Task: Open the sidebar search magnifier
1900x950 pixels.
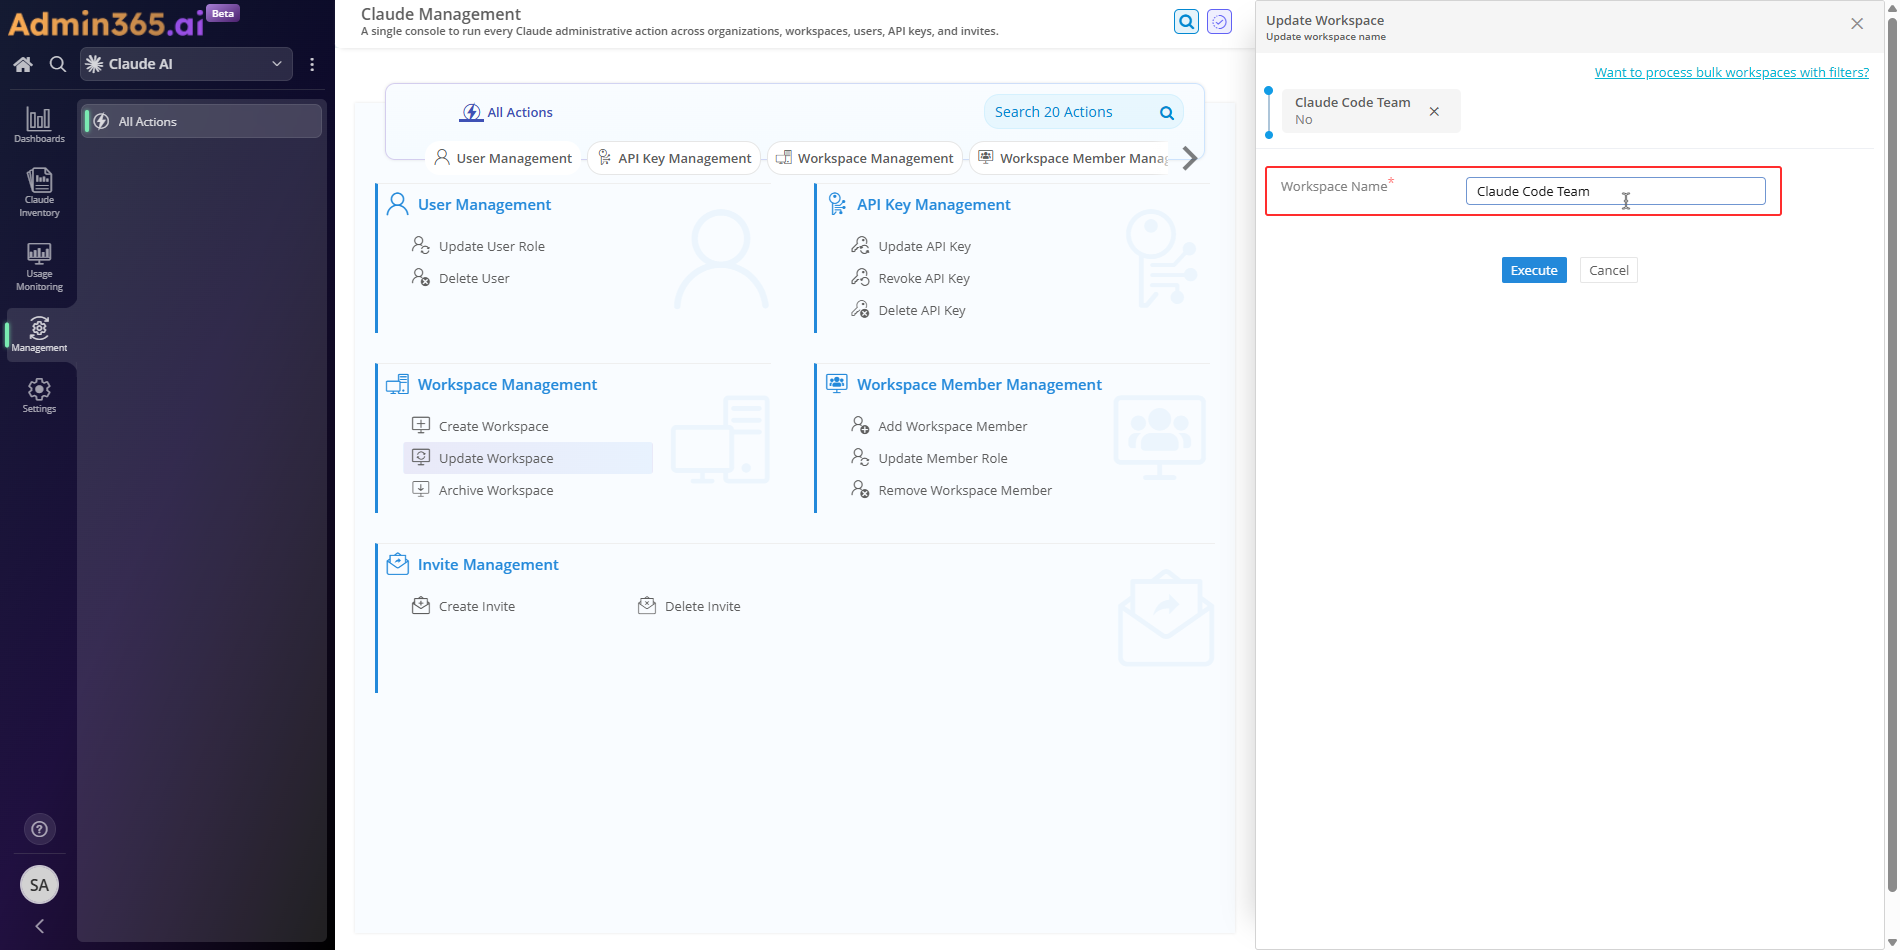Action: pos(58,64)
